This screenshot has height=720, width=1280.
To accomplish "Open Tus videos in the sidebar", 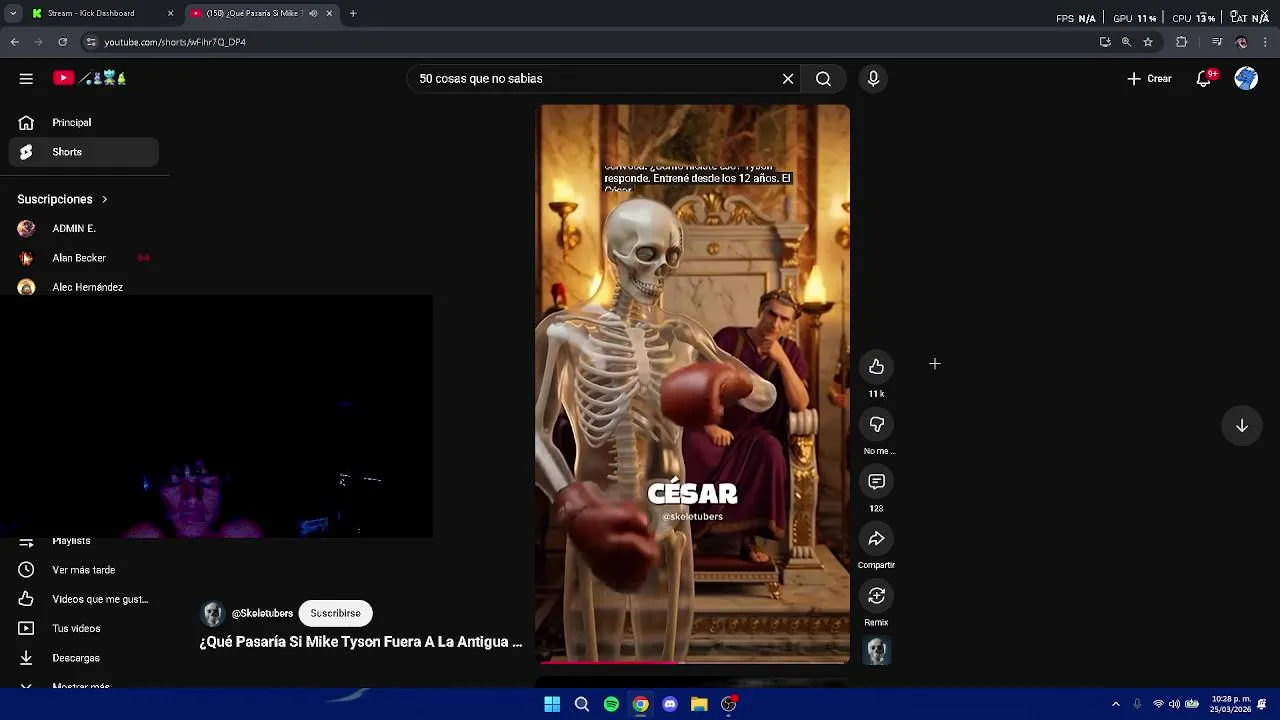I will tap(84, 628).
